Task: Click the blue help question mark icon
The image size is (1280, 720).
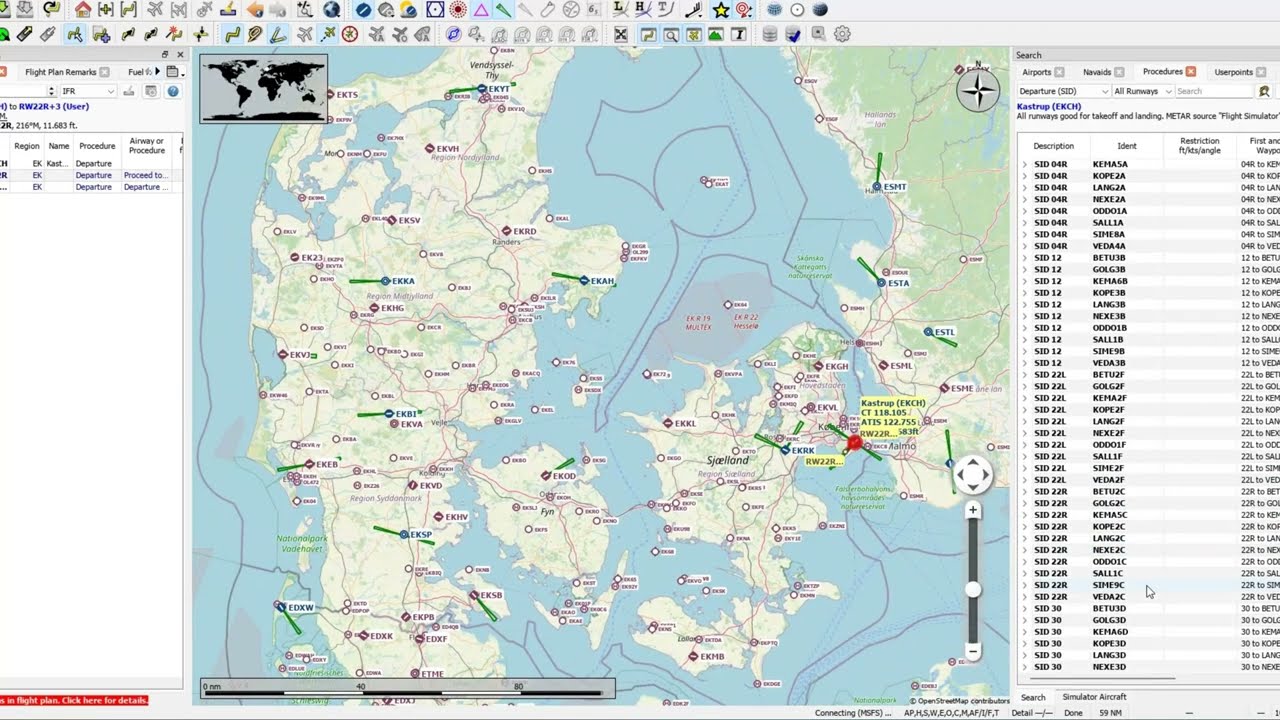Action: 173,91
